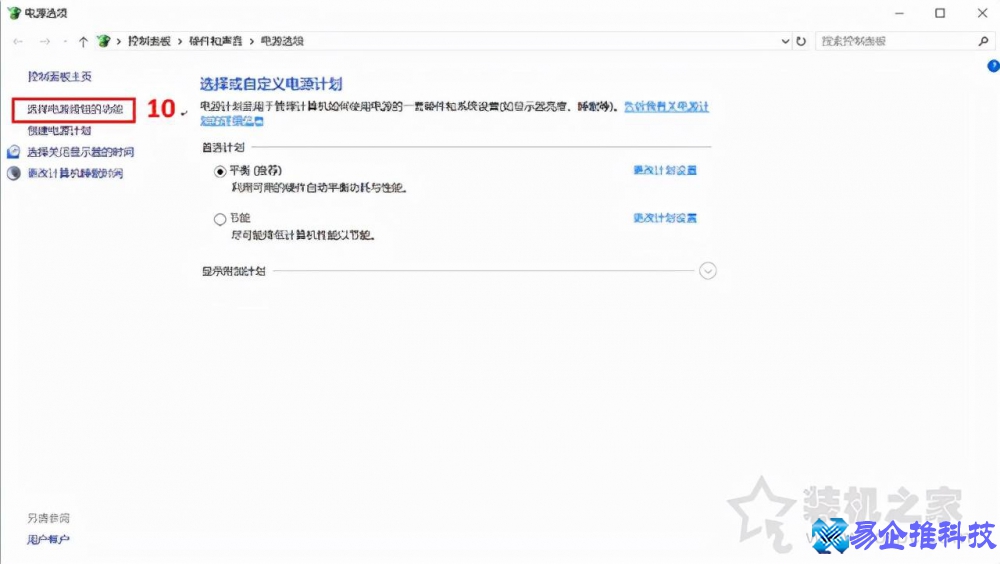This screenshot has height=564, width=1000.
Task: Click the computer sleep time moon icon
Action: click(x=13, y=173)
